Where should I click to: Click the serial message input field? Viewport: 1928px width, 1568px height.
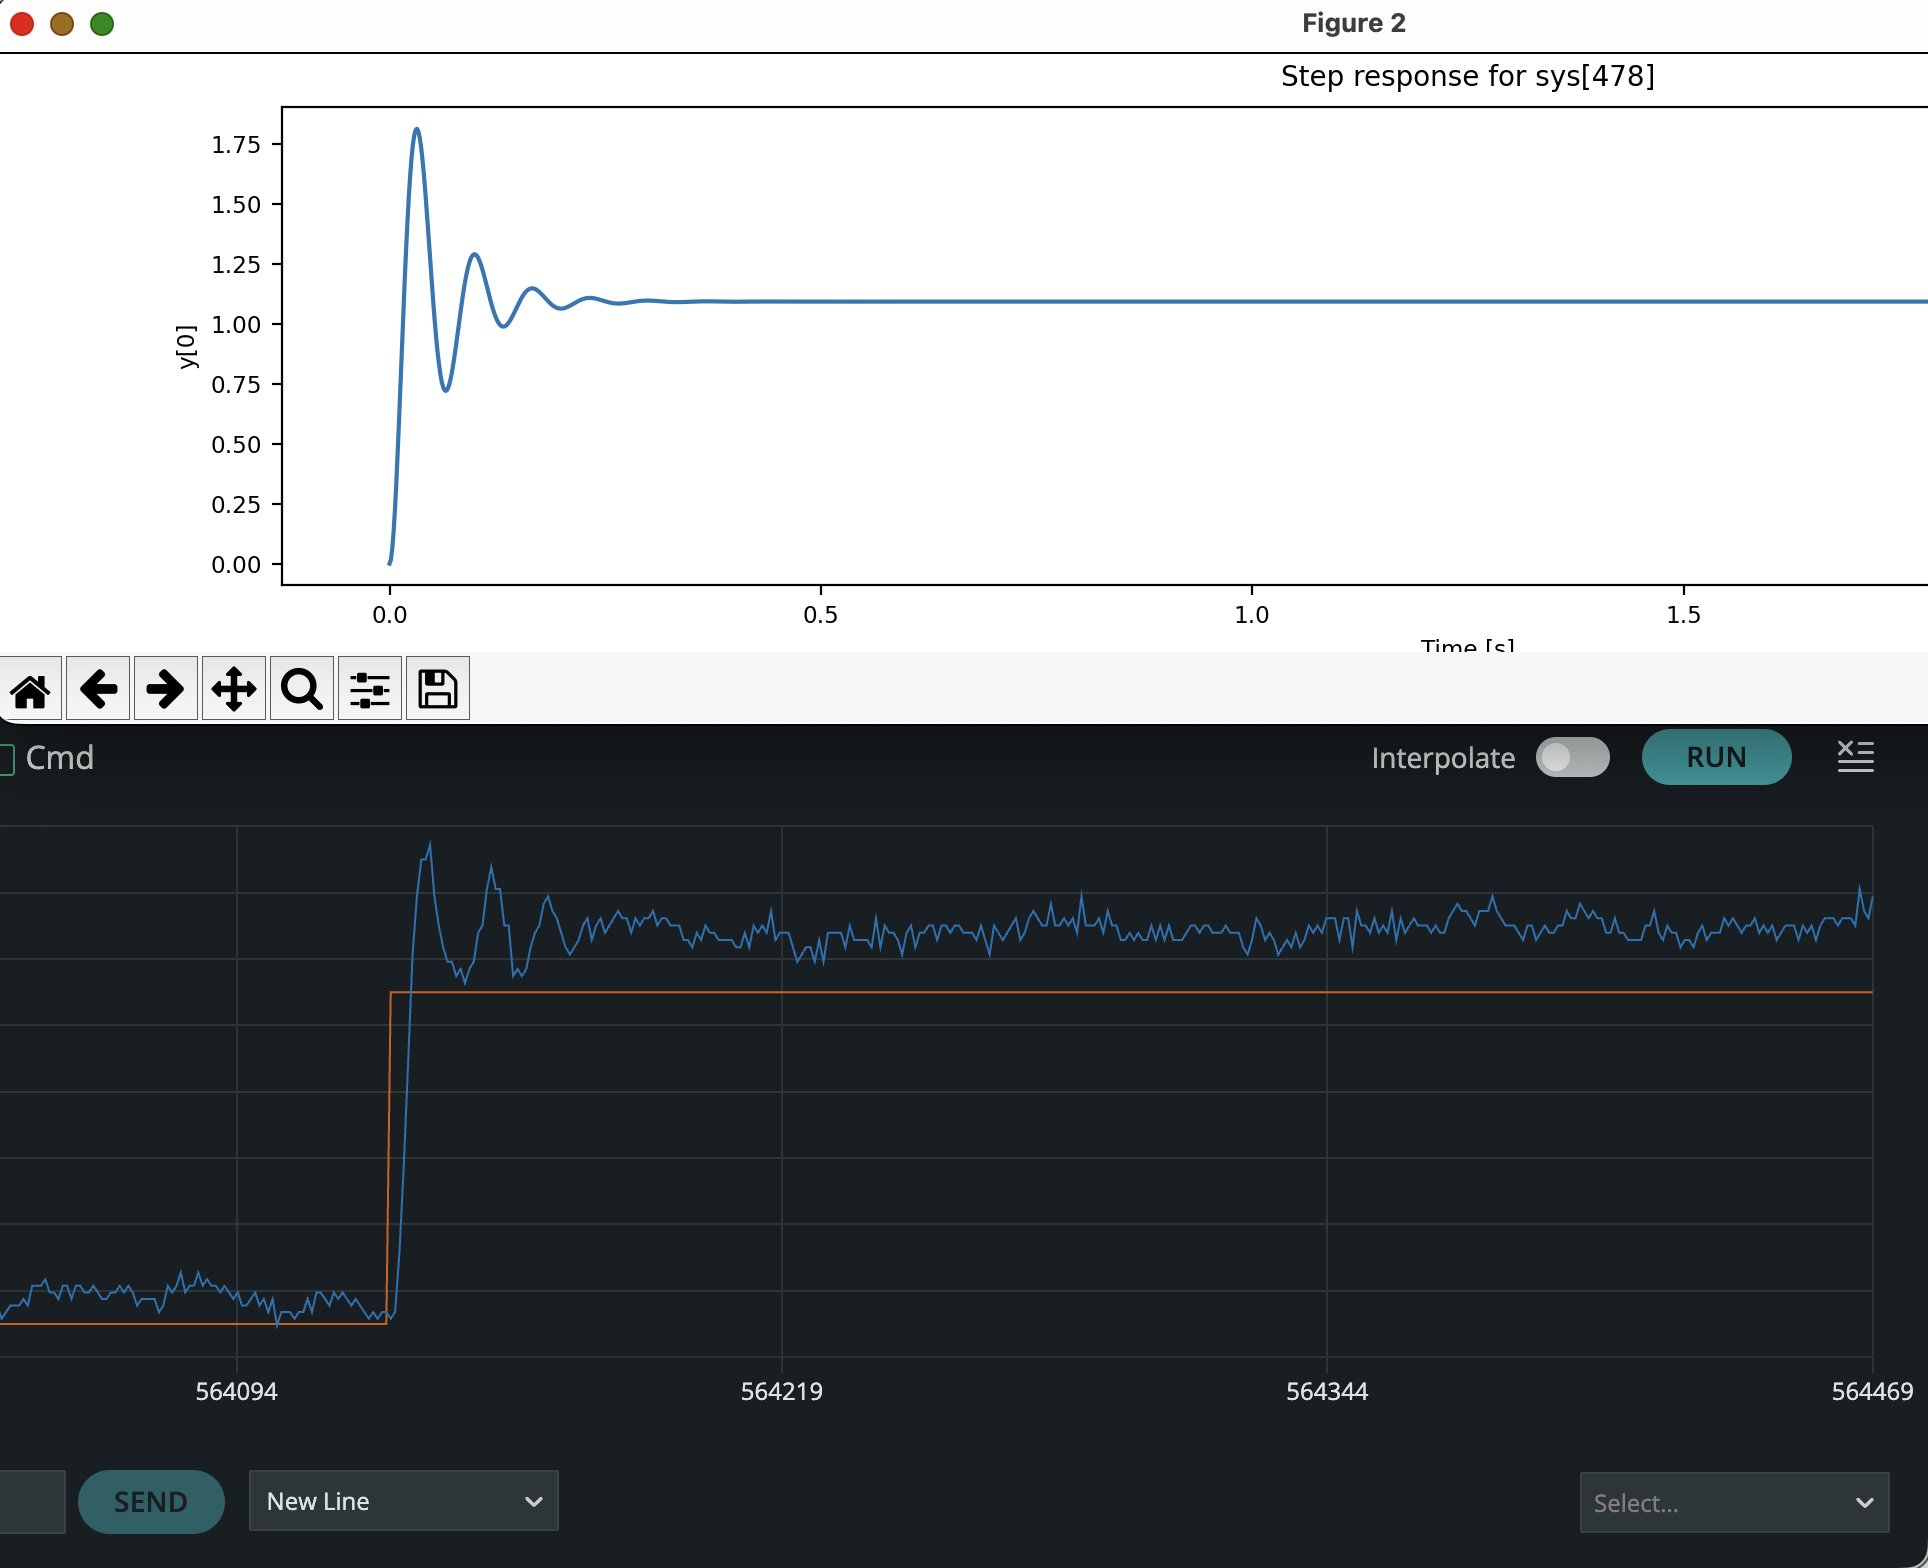click(32, 1501)
